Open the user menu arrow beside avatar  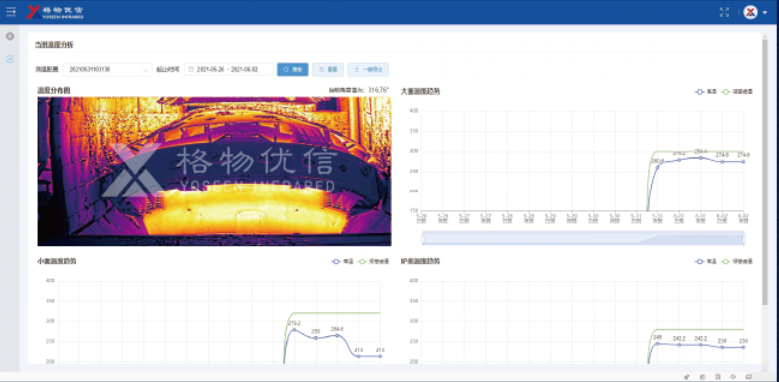tap(765, 13)
